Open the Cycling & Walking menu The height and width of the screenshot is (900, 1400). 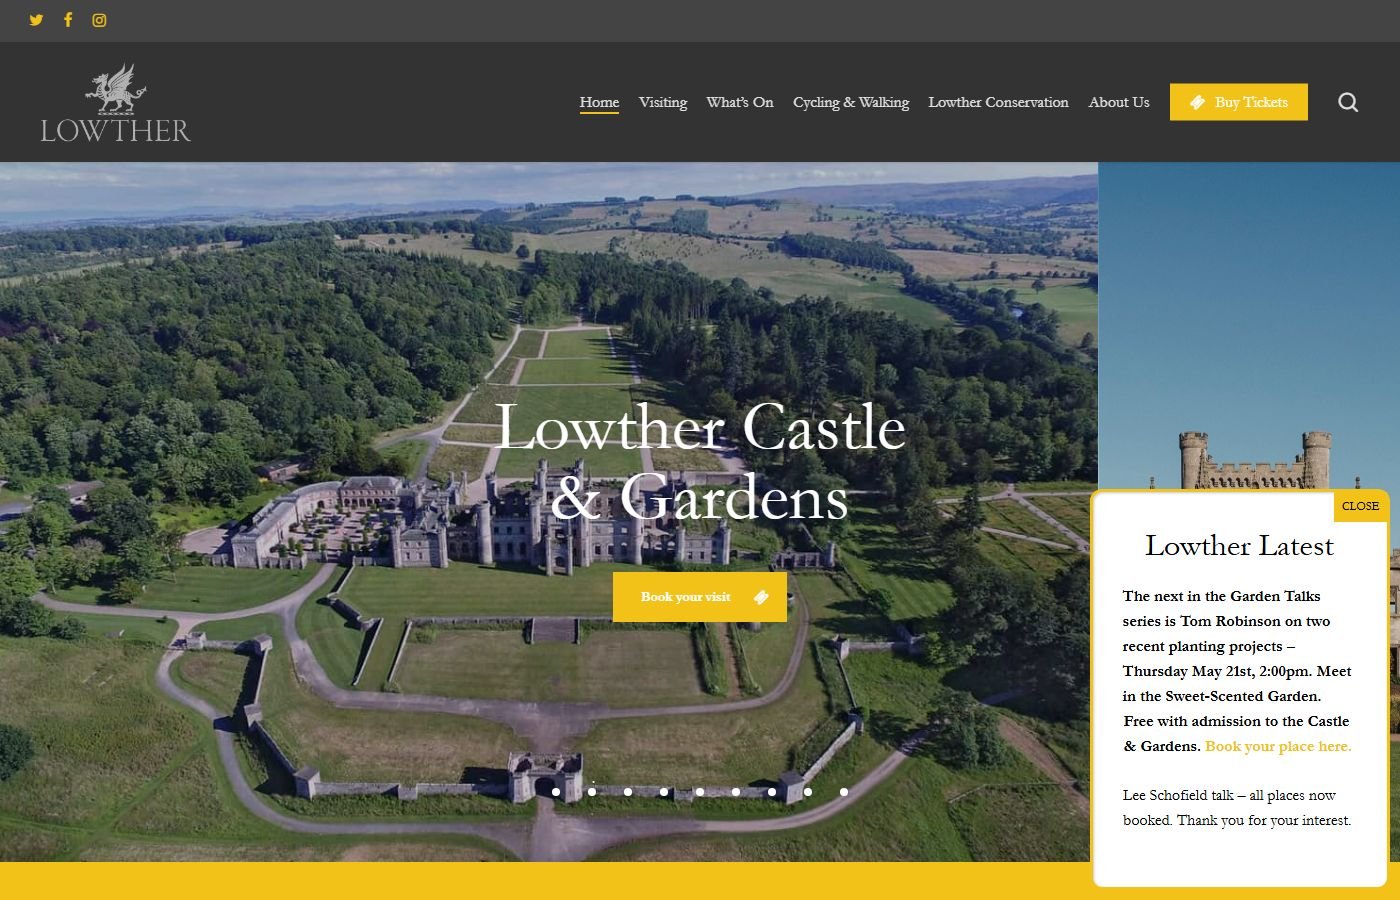pos(851,102)
